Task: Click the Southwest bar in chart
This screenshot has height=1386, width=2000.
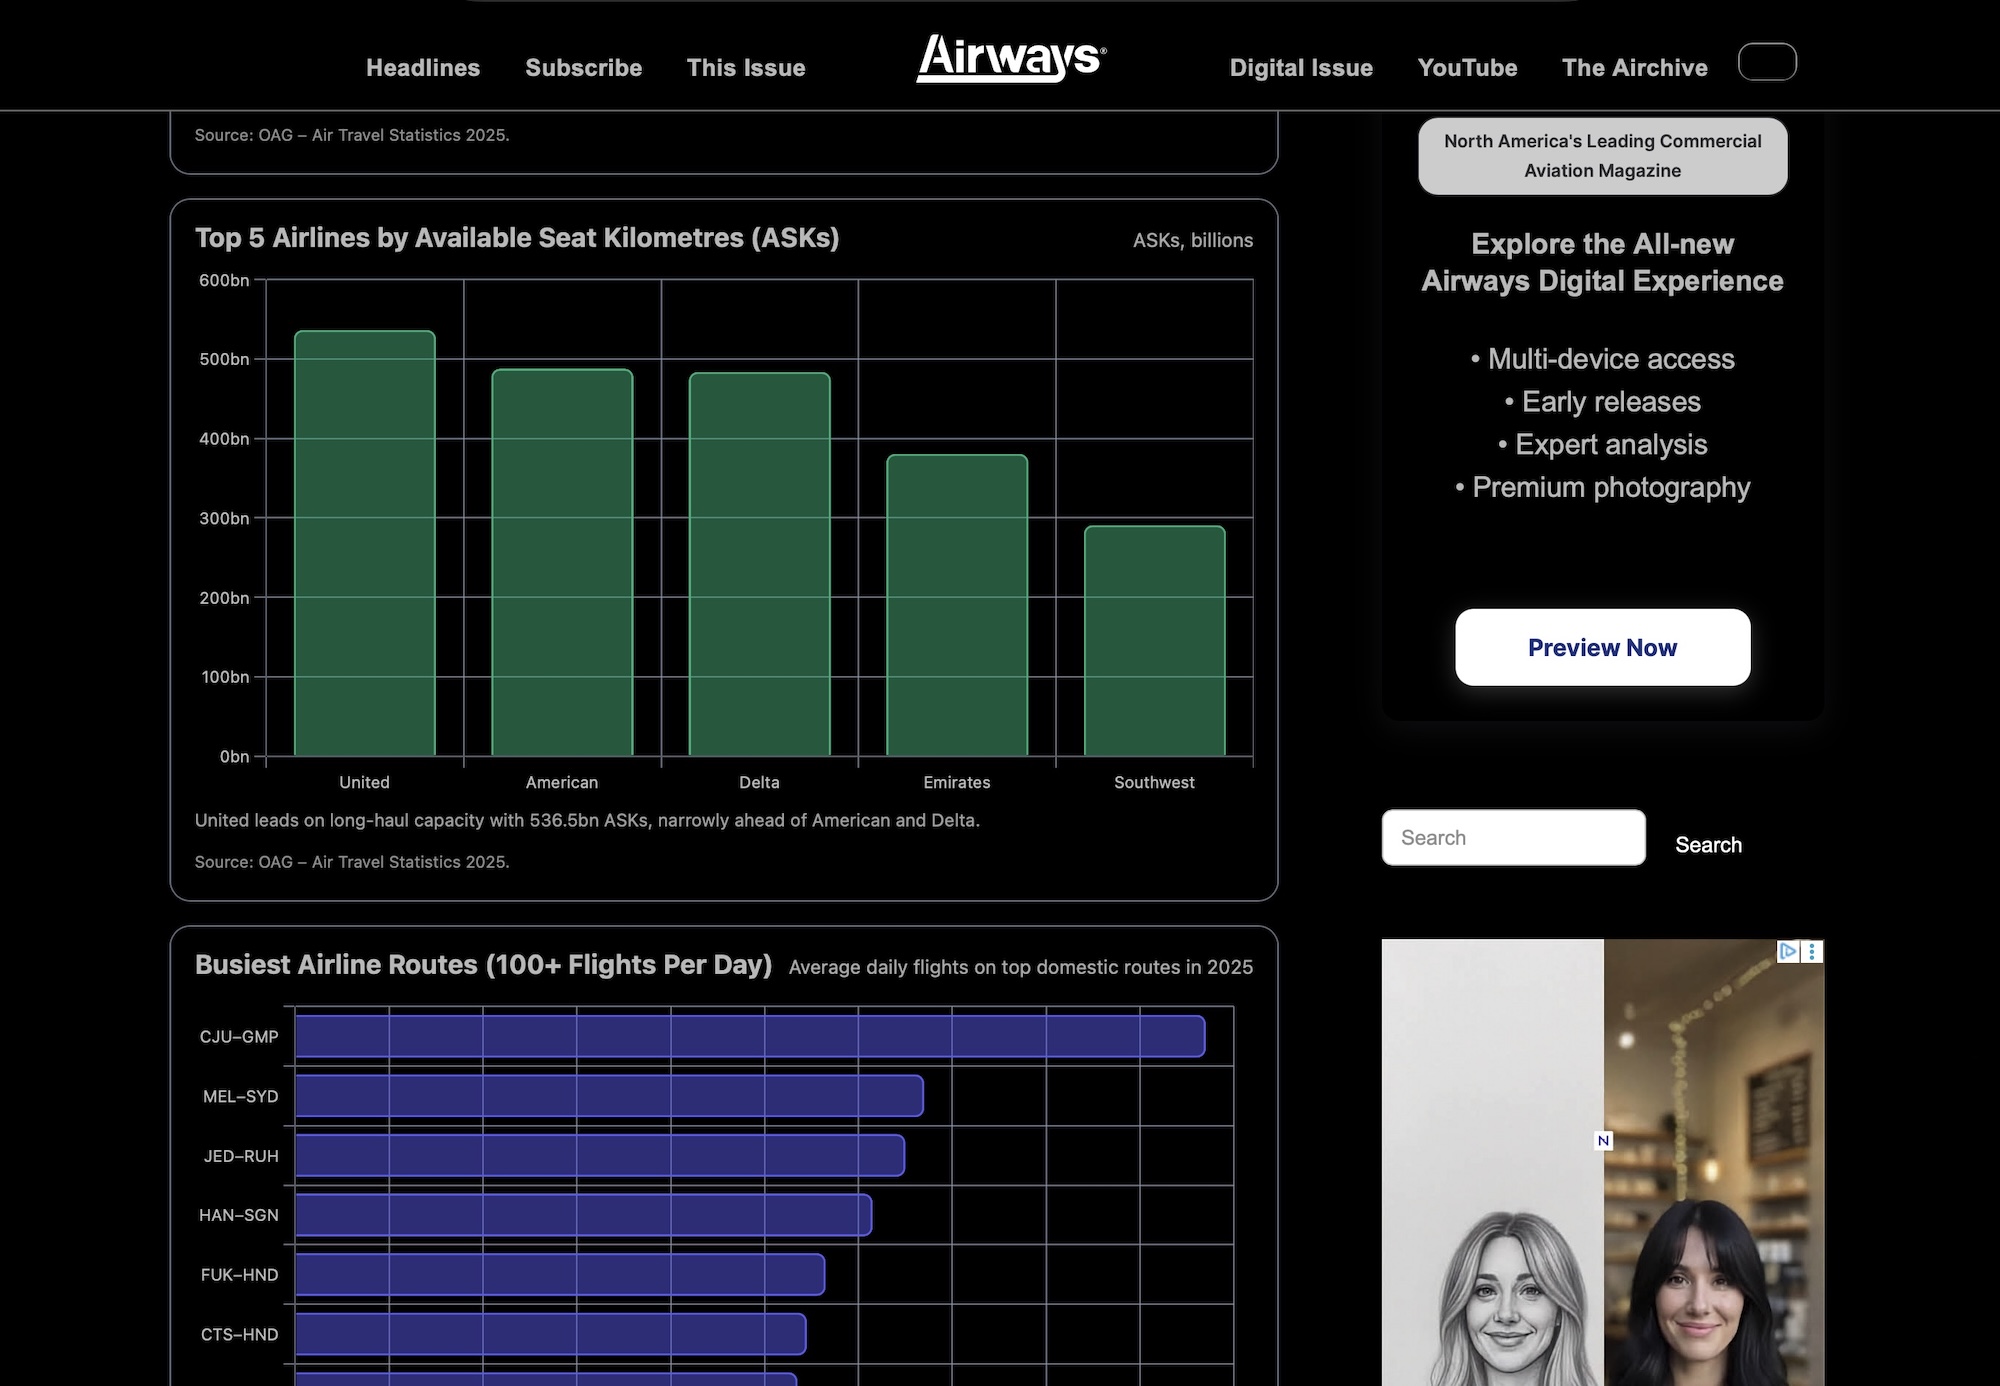Action: [x=1154, y=641]
